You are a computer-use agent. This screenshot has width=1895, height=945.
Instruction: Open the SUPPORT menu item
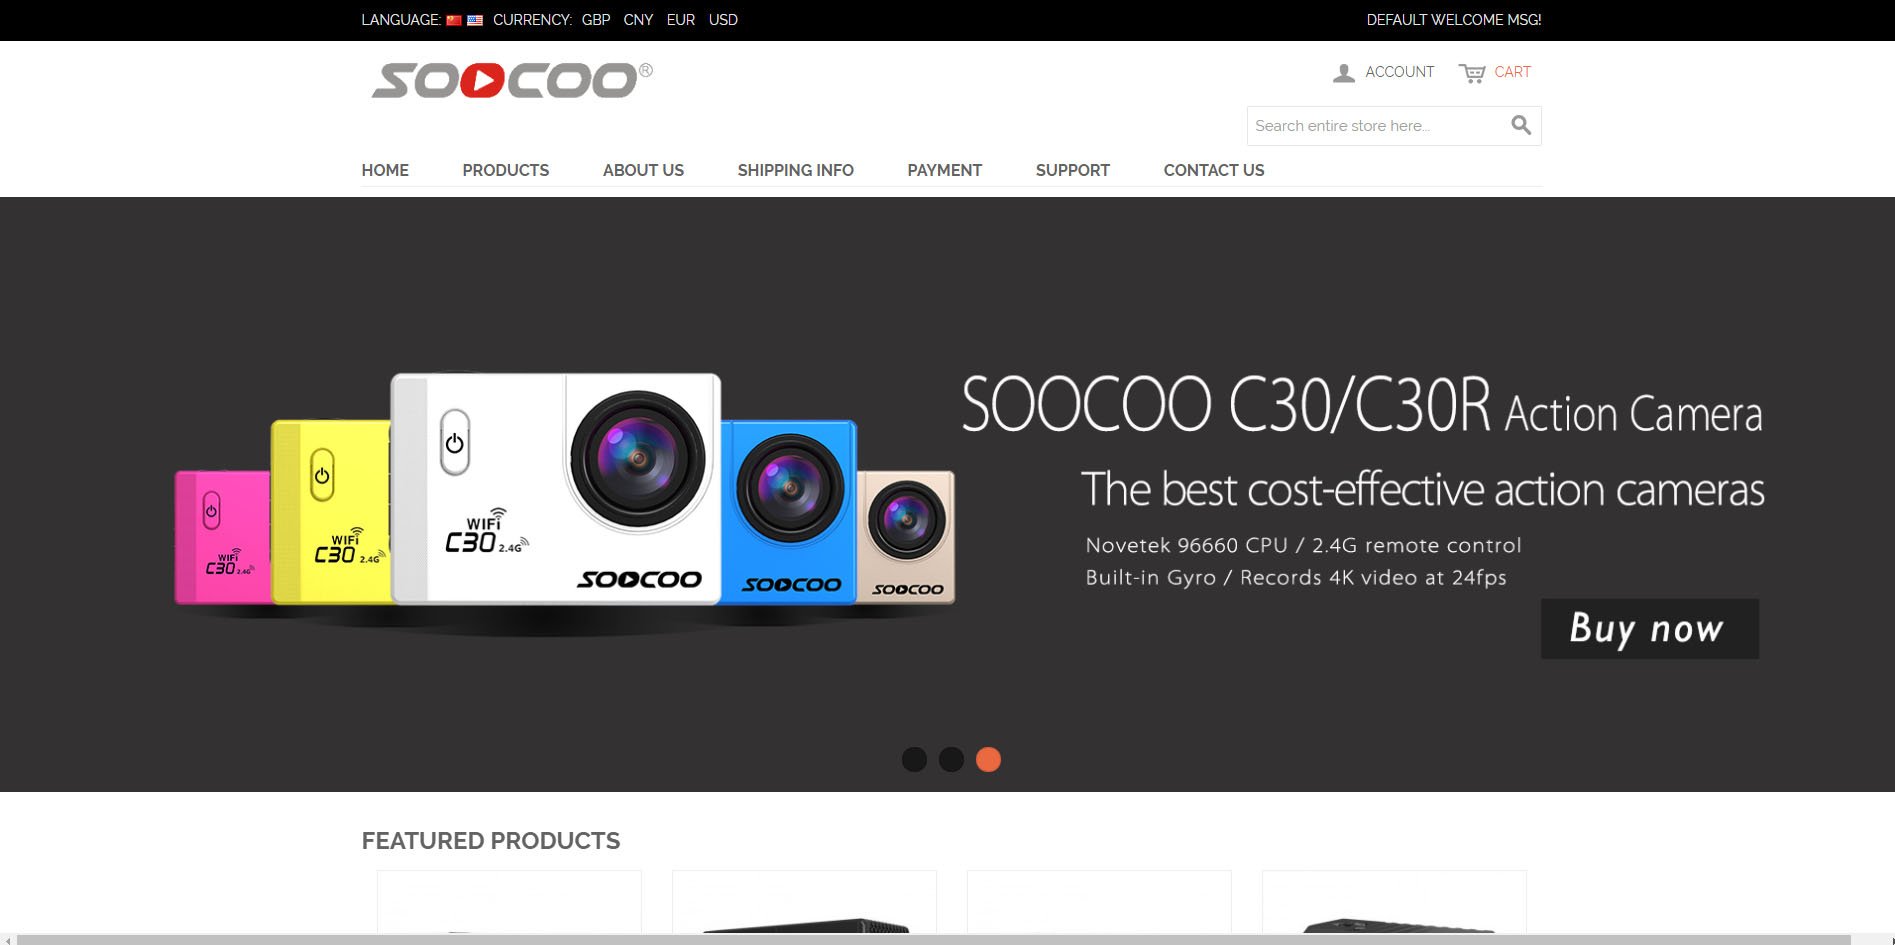coord(1073,170)
